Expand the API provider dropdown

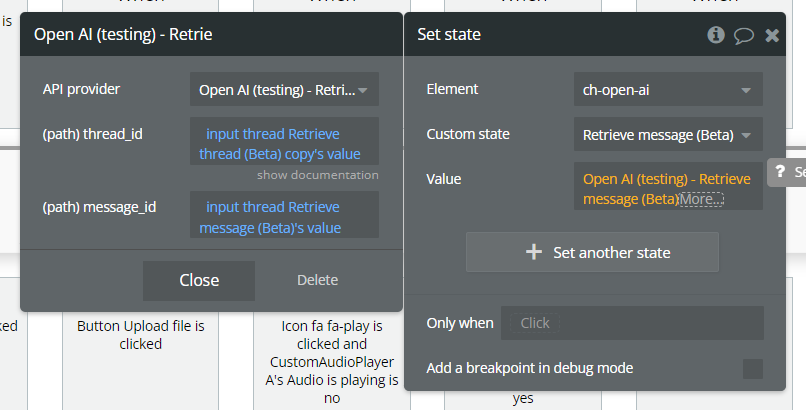pyautogui.click(x=284, y=90)
